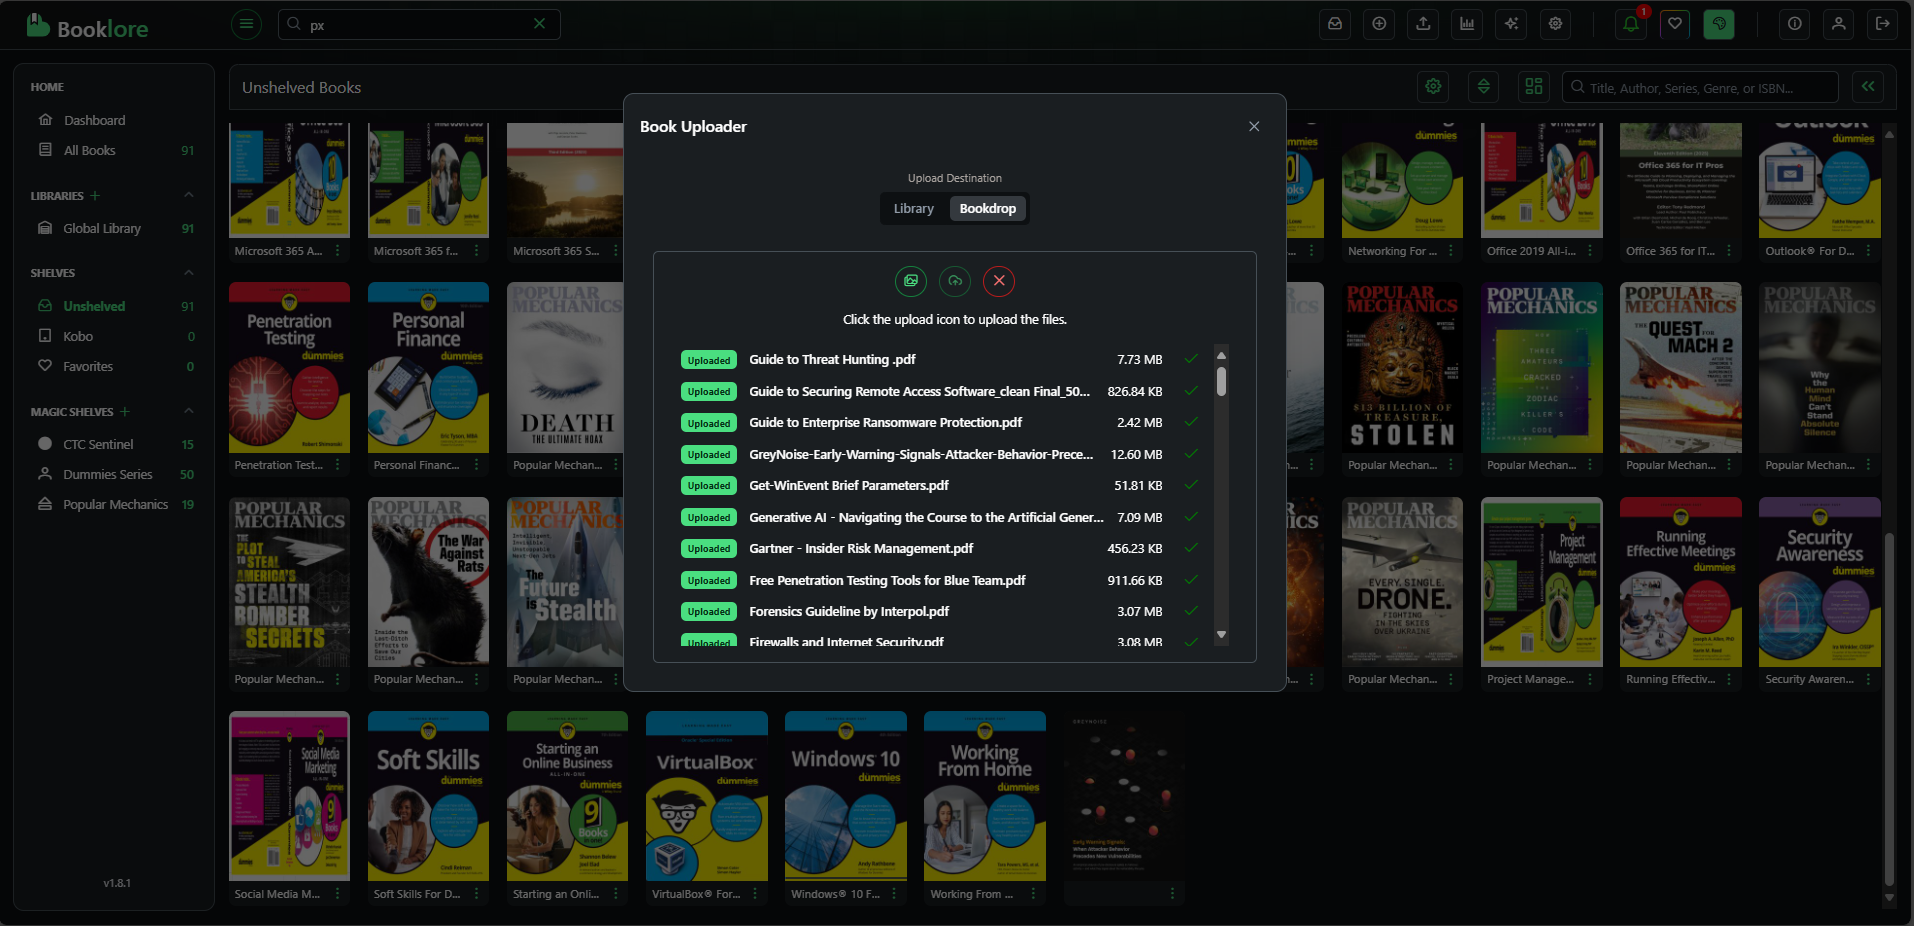Image resolution: width=1914 pixels, height=926 pixels.
Task: Click the cloud upload icon in Book Uploader
Action: pos(955,281)
